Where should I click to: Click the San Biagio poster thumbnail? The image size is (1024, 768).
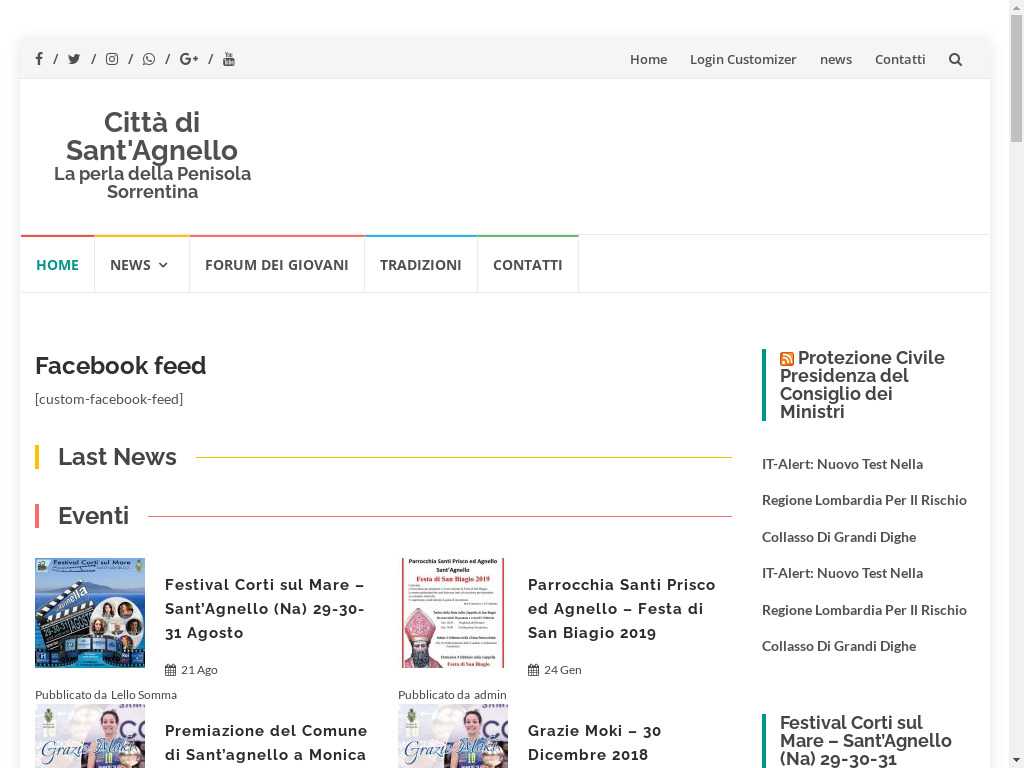(x=453, y=612)
